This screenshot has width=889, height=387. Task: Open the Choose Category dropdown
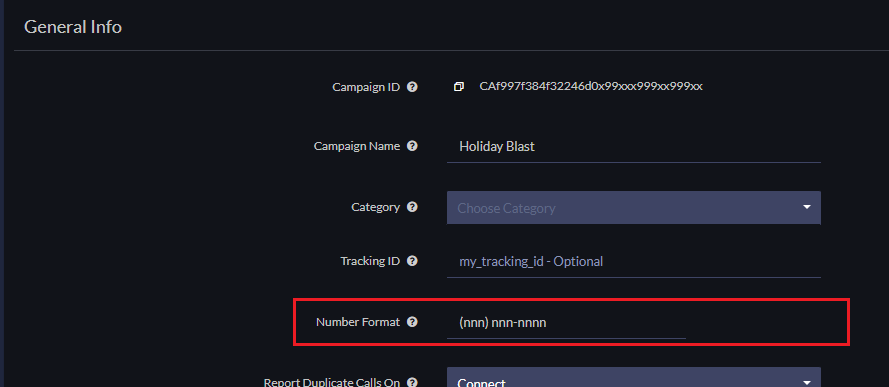click(633, 207)
